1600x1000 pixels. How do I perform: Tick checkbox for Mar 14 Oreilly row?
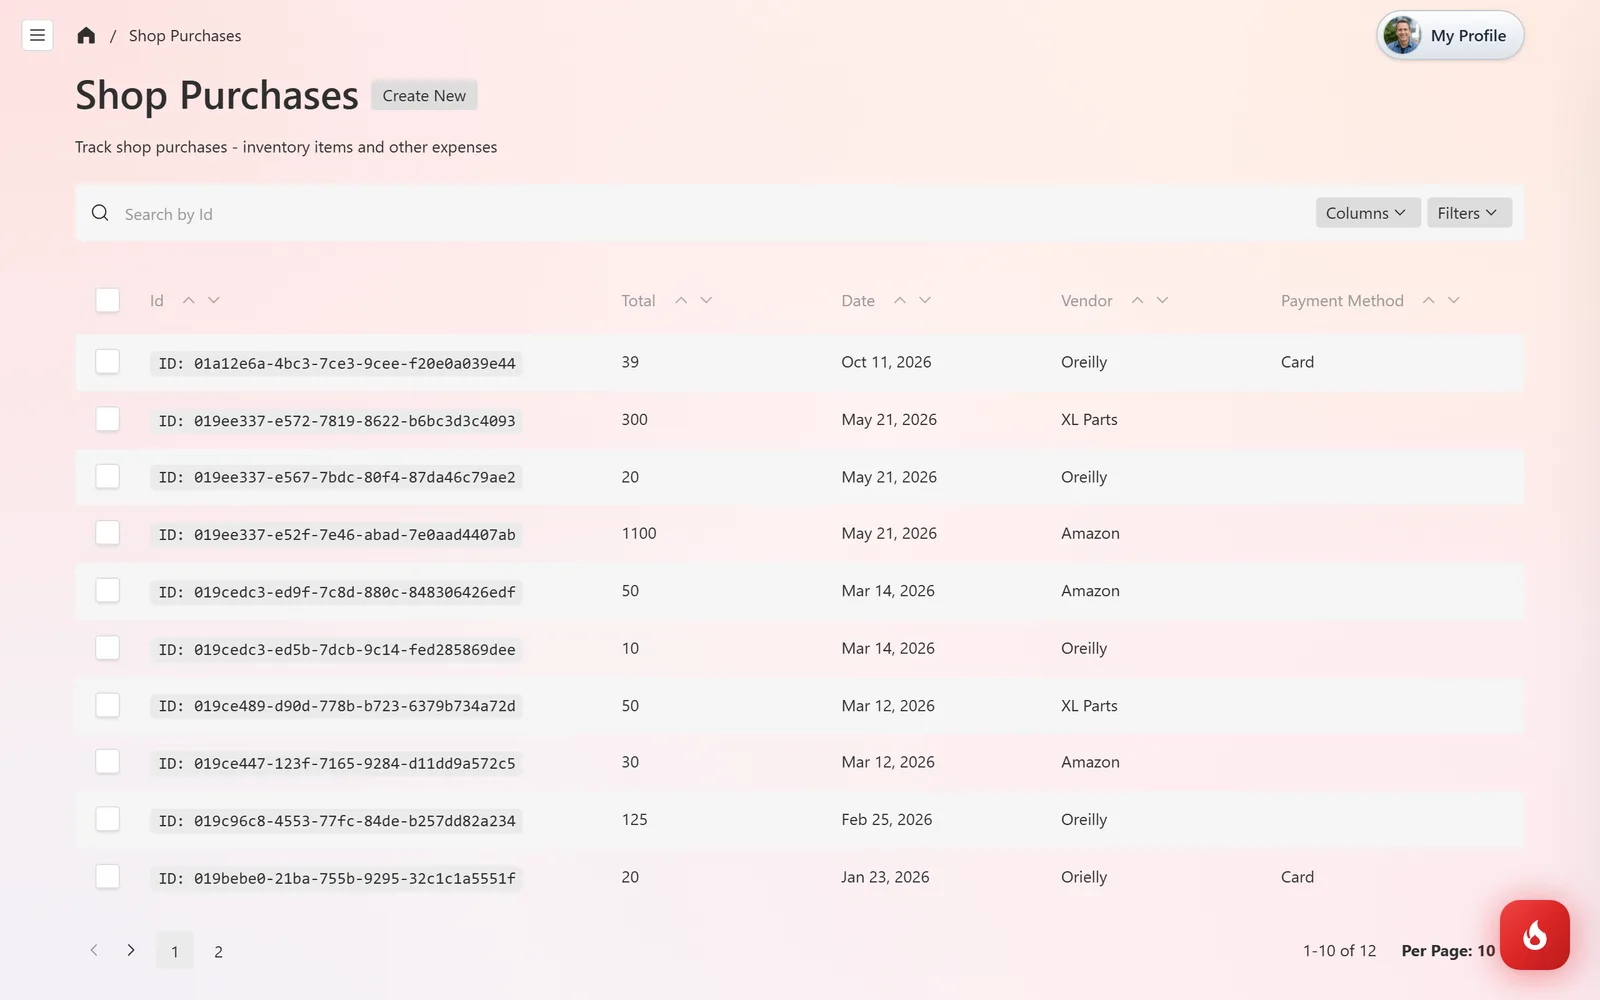tap(107, 648)
